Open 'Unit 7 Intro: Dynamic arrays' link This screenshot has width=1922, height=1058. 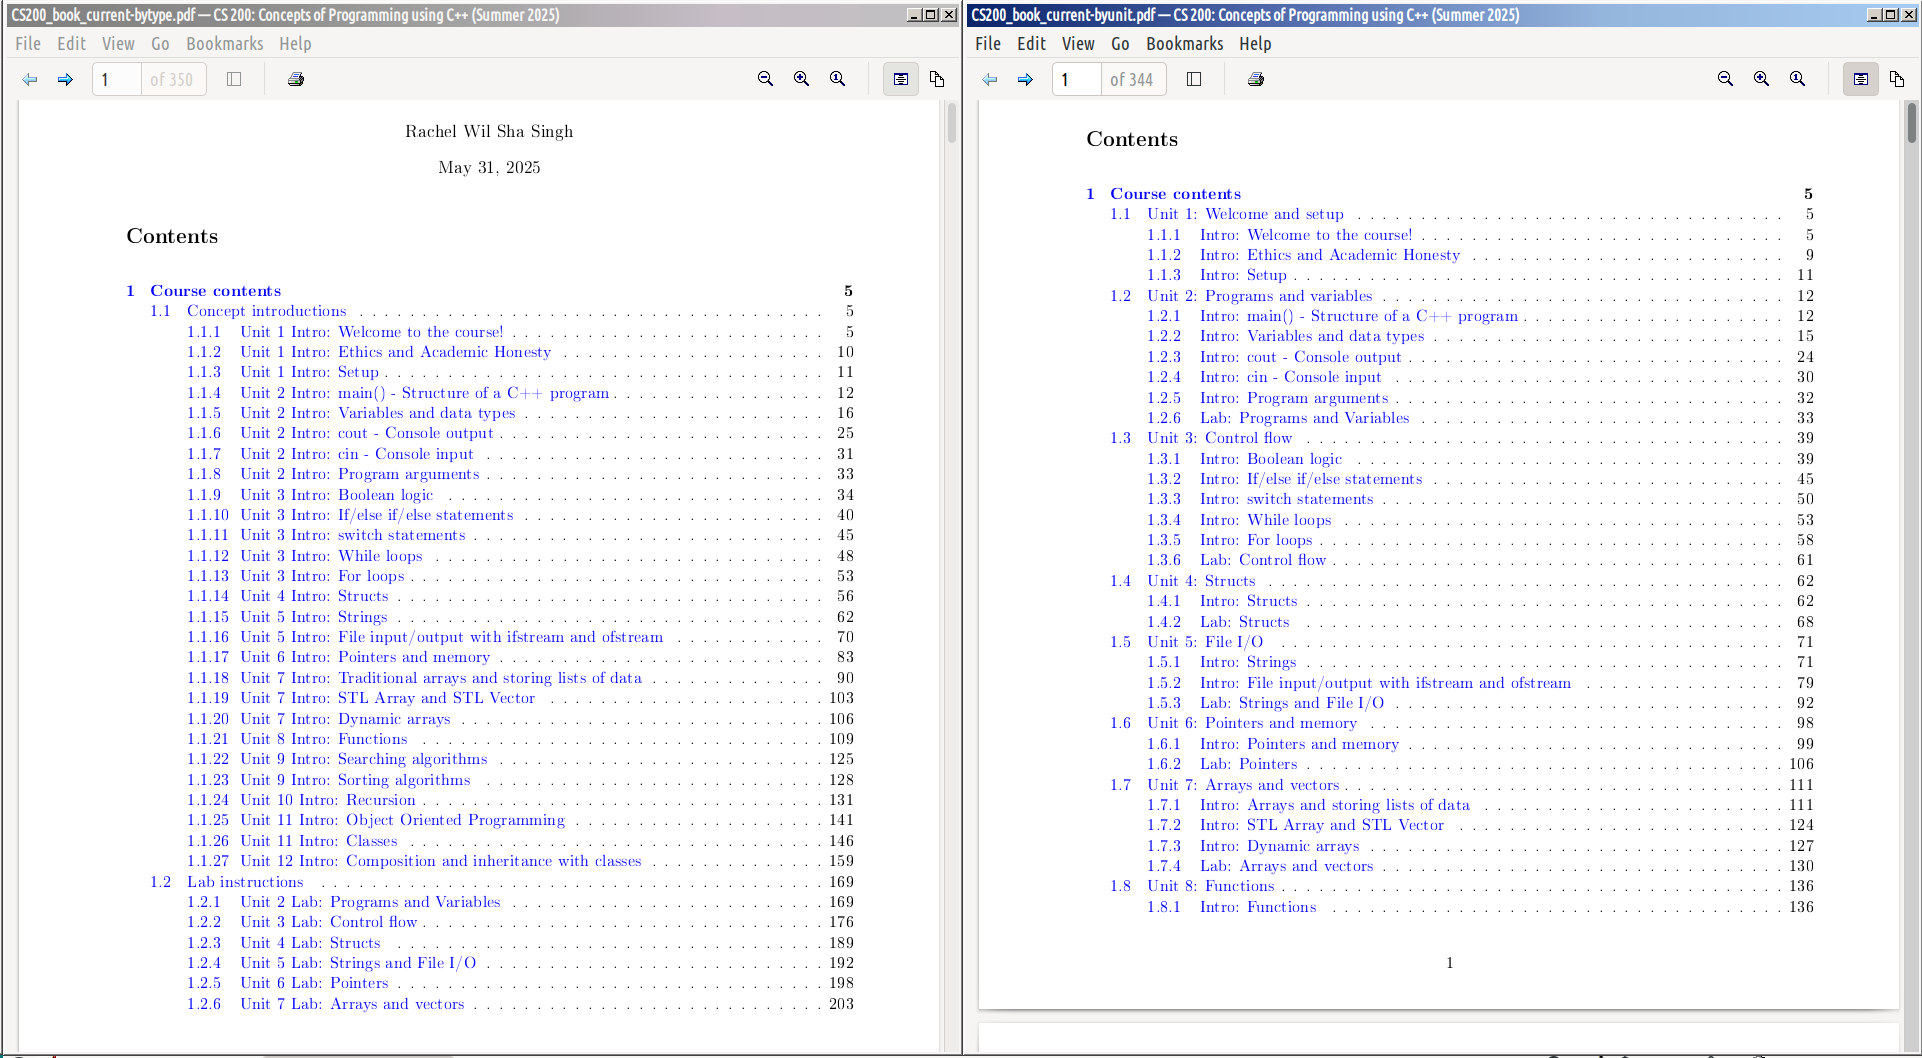345,719
